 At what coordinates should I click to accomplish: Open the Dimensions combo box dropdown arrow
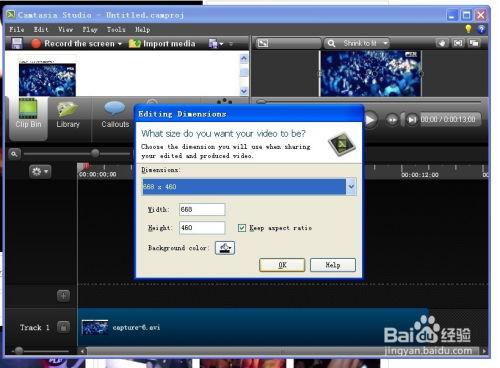tap(351, 187)
